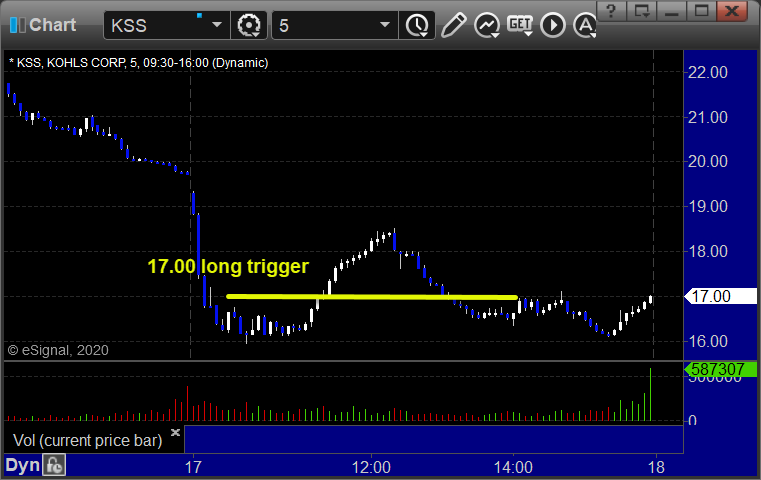The width and height of the screenshot is (761, 480).
Task: Open the time template clock icon
Action: [417, 25]
